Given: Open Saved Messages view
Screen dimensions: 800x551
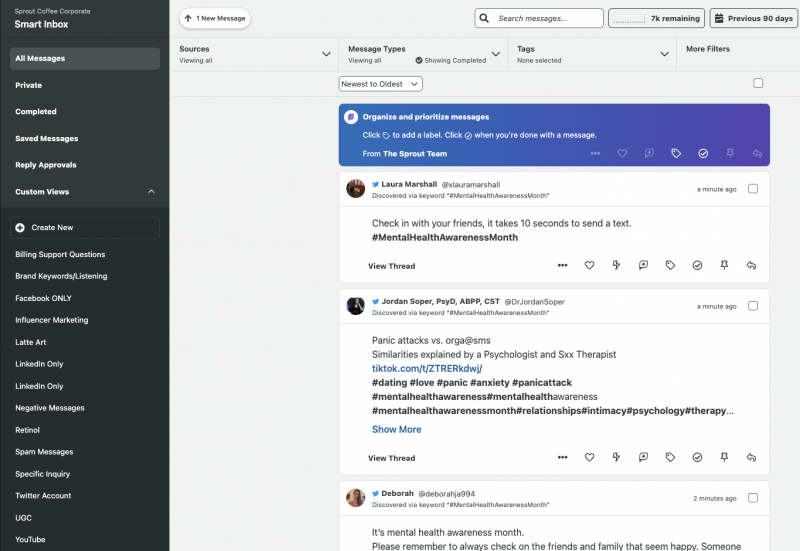Looking at the screenshot, I should click(46, 138).
